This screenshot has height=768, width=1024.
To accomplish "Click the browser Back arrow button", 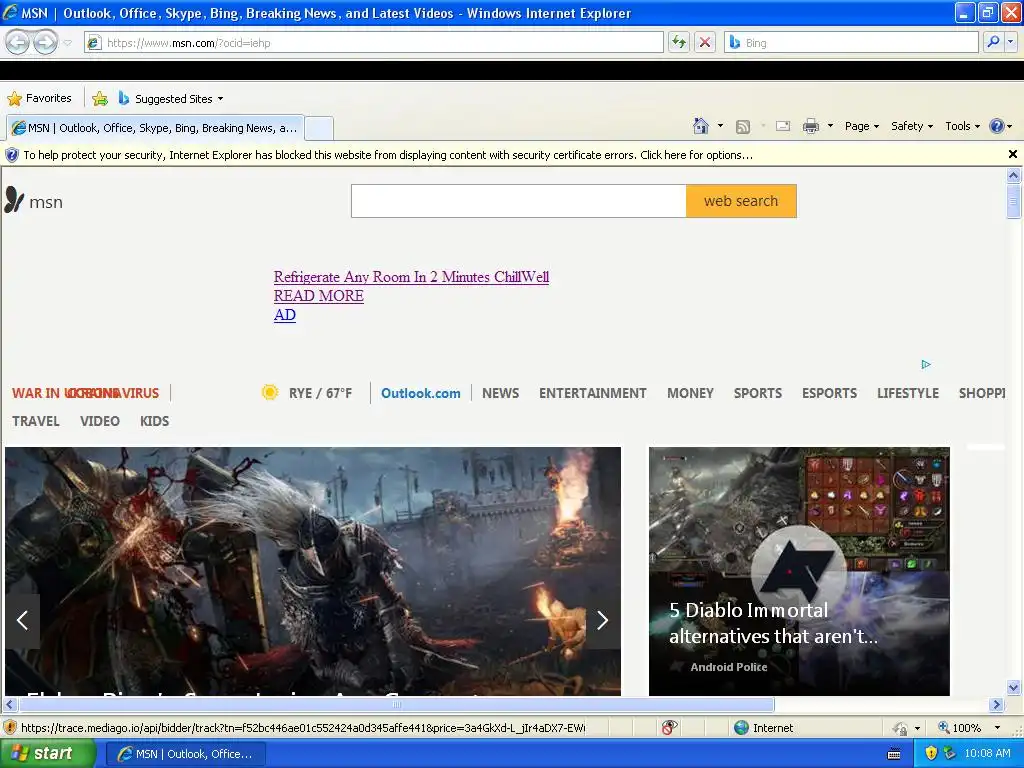I will click(x=18, y=43).
